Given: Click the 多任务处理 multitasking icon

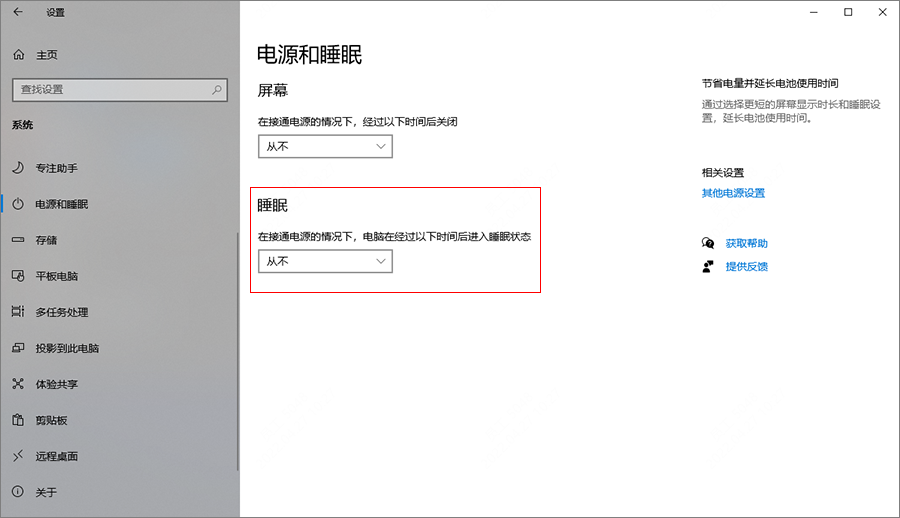Looking at the screenshot, I should point(18,312).
